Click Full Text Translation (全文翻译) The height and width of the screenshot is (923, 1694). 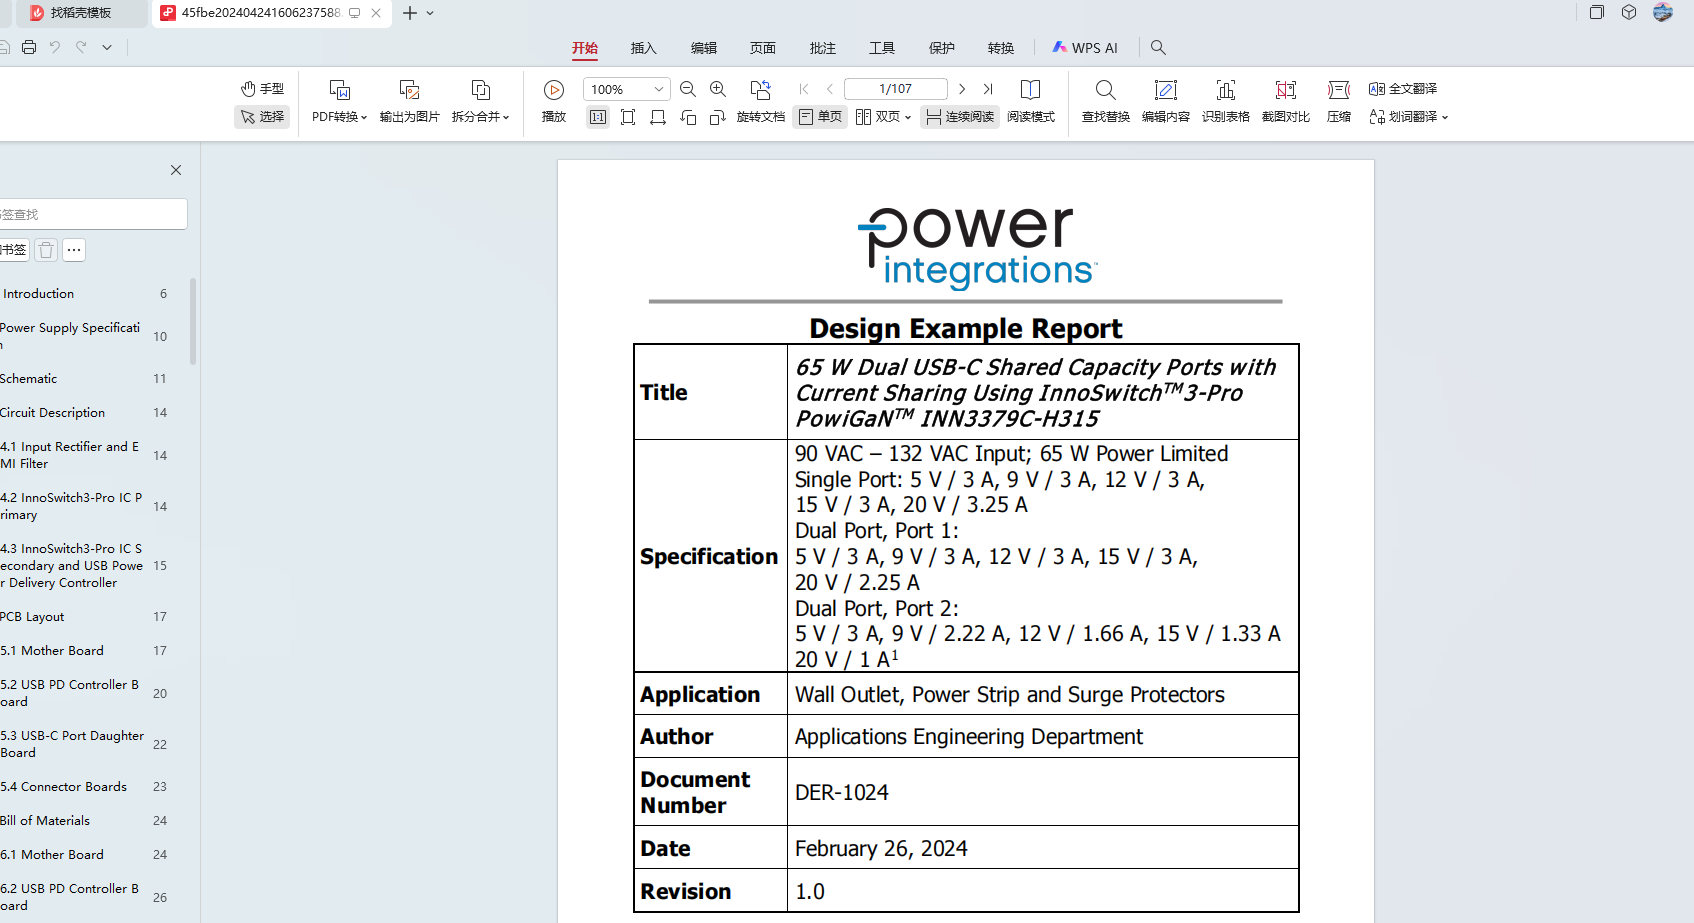coord(1403,89)
